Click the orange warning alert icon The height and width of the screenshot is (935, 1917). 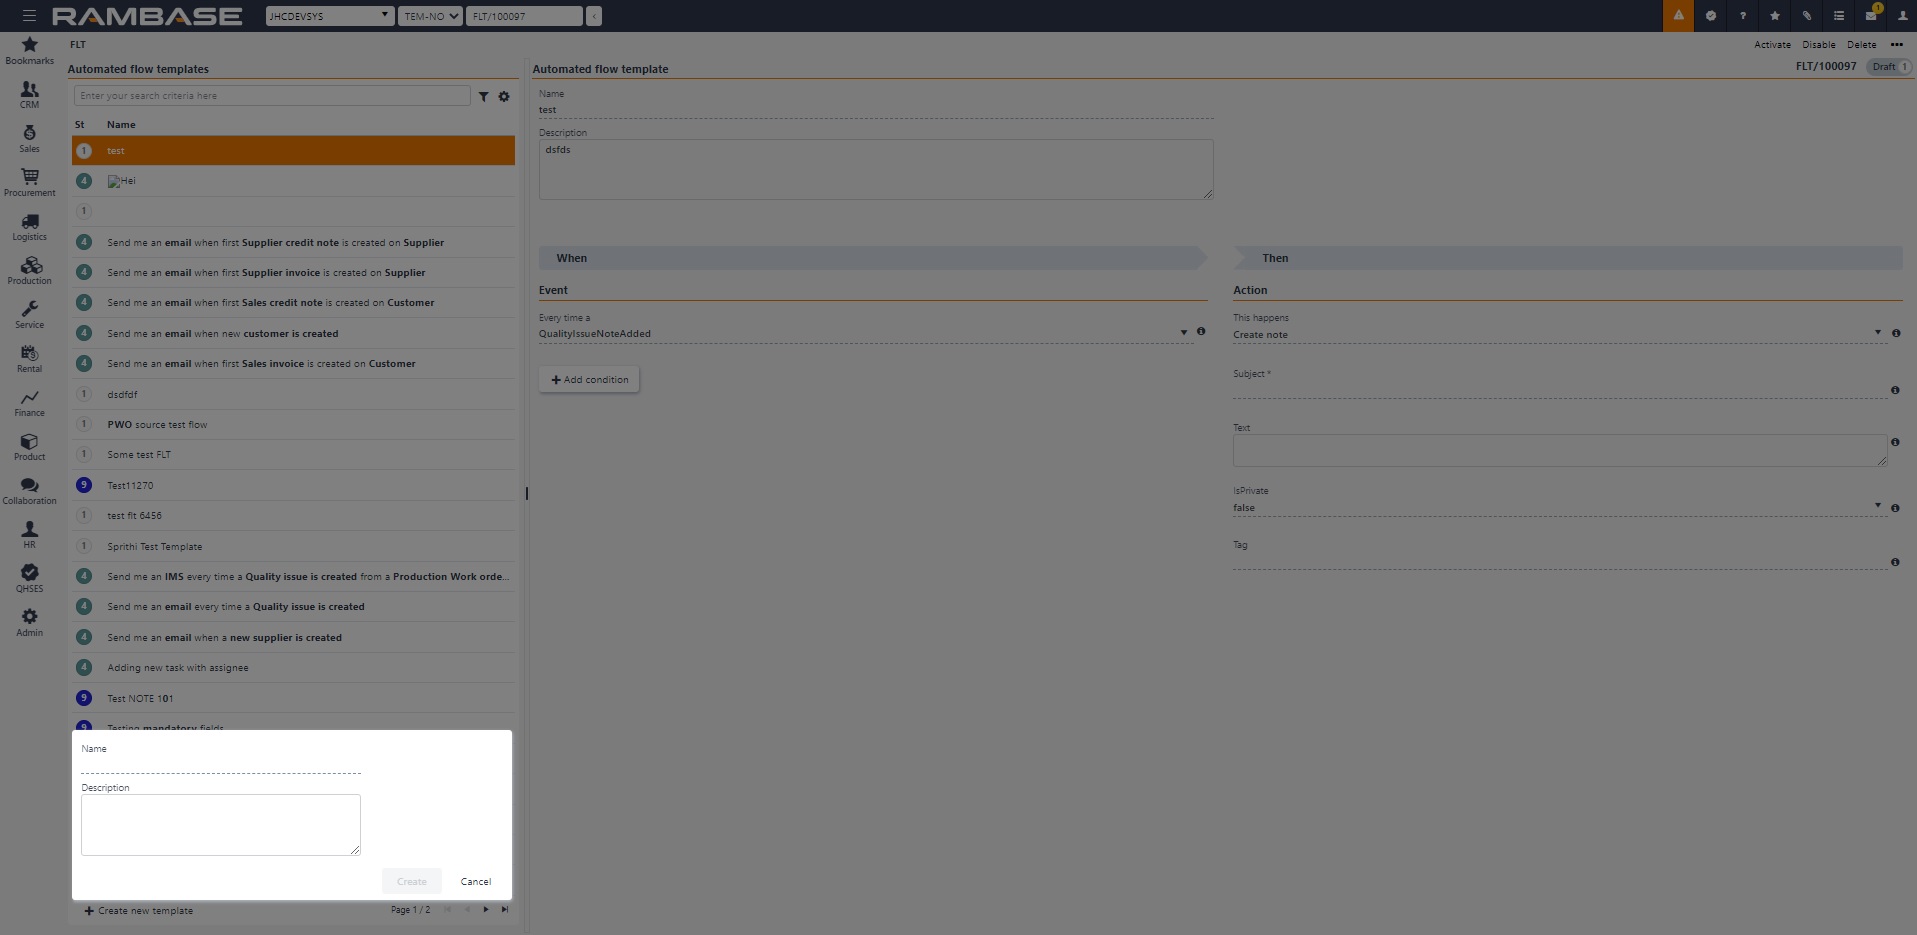1678,16
